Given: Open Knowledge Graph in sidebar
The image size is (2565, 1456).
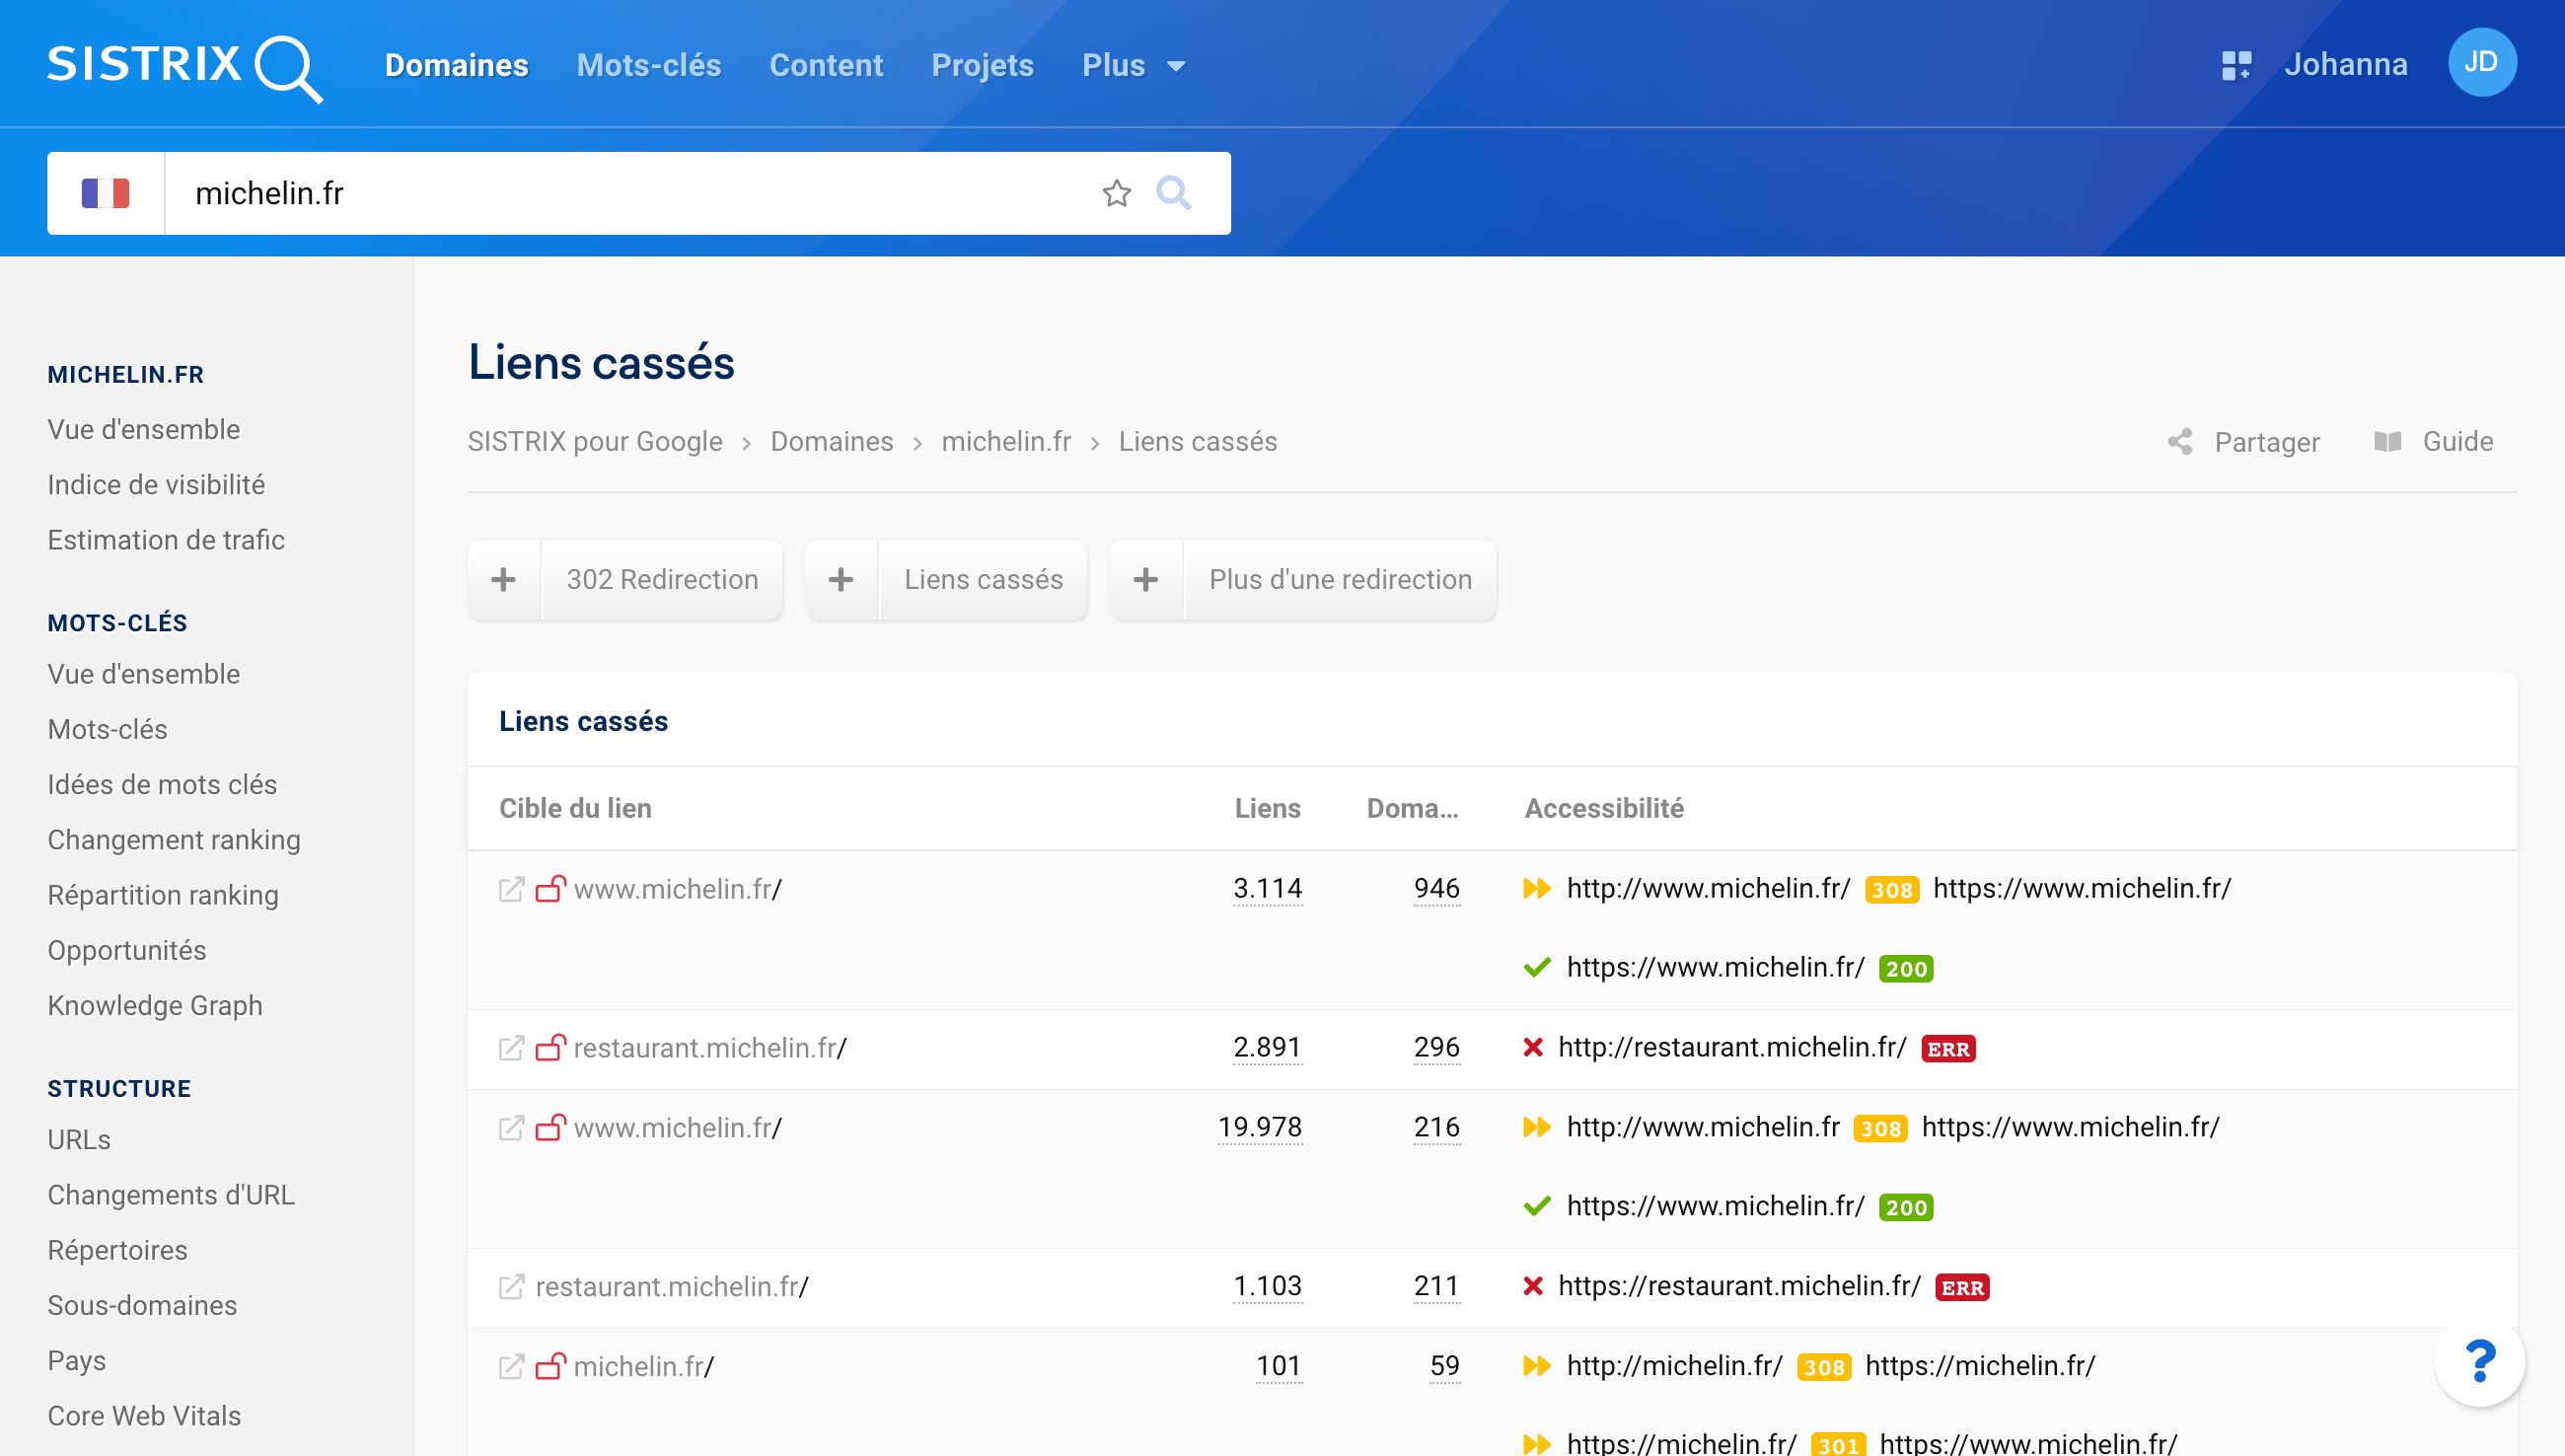Looking at the screenshot, I should point(155,1005).
